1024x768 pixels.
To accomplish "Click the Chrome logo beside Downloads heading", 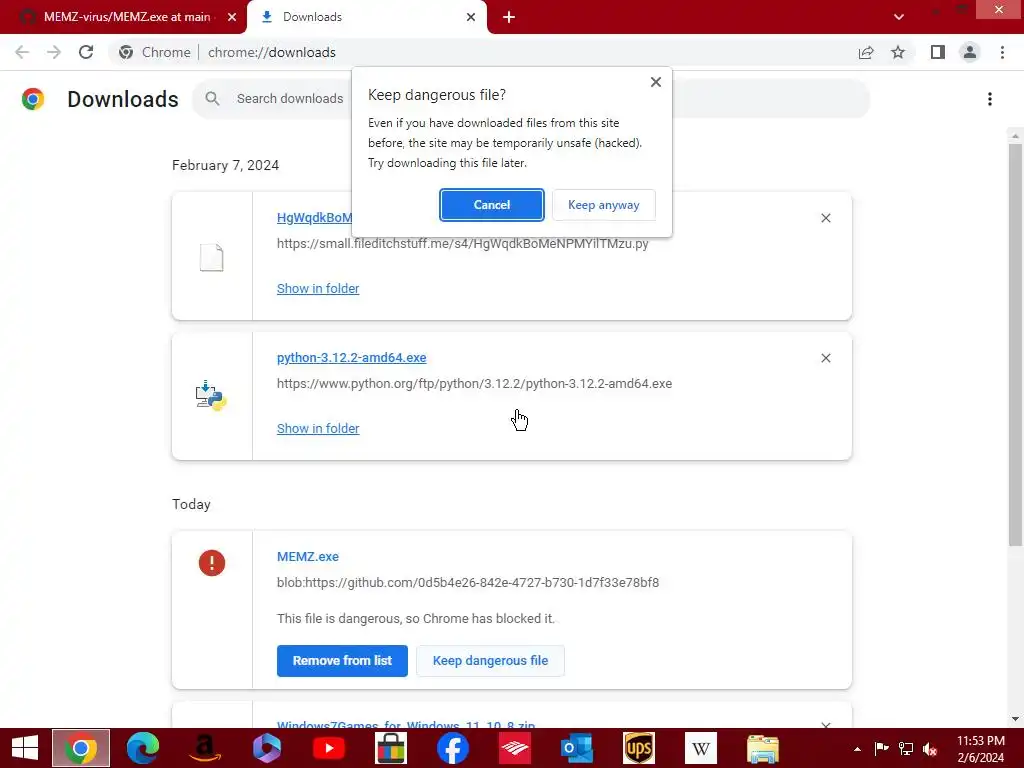I will (x=33, y=99).
